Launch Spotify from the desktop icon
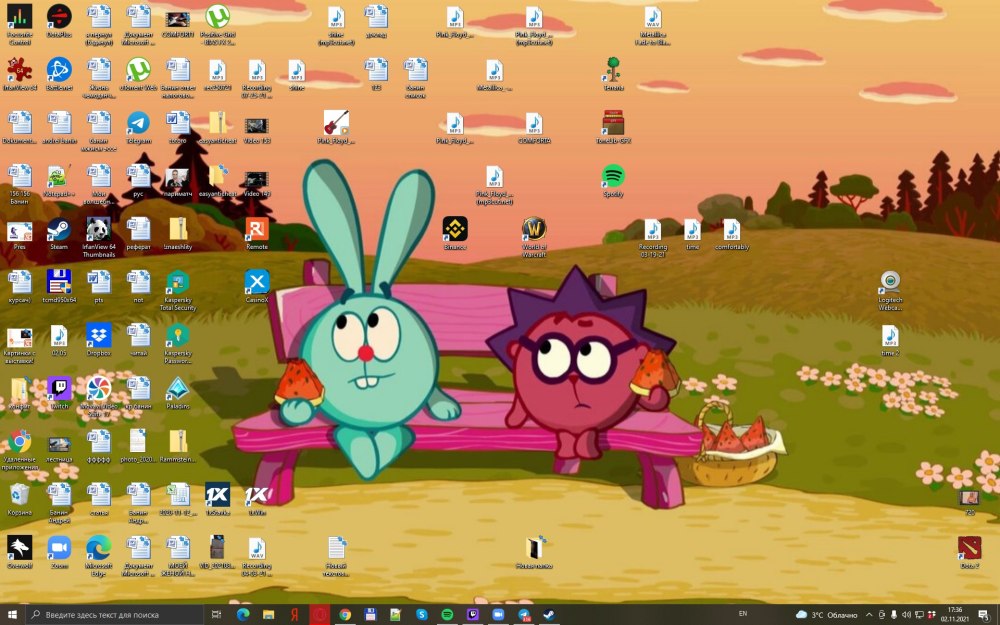The image size is (1000, 625). point(613,180)
